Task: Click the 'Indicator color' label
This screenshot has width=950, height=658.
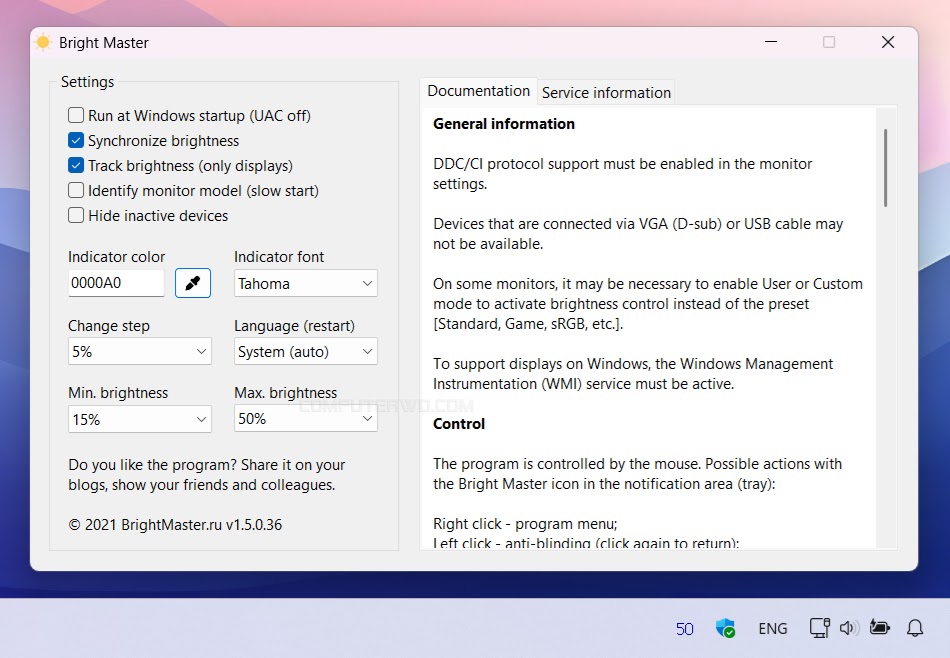Action: [x=116, y=257]
